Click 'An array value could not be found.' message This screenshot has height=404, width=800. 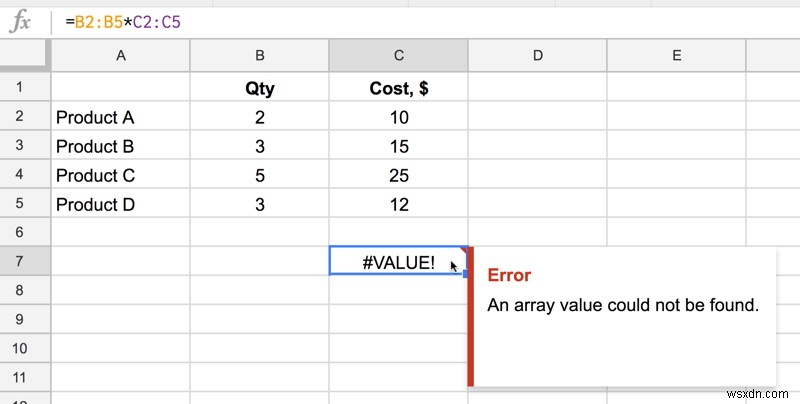[623, 305]
